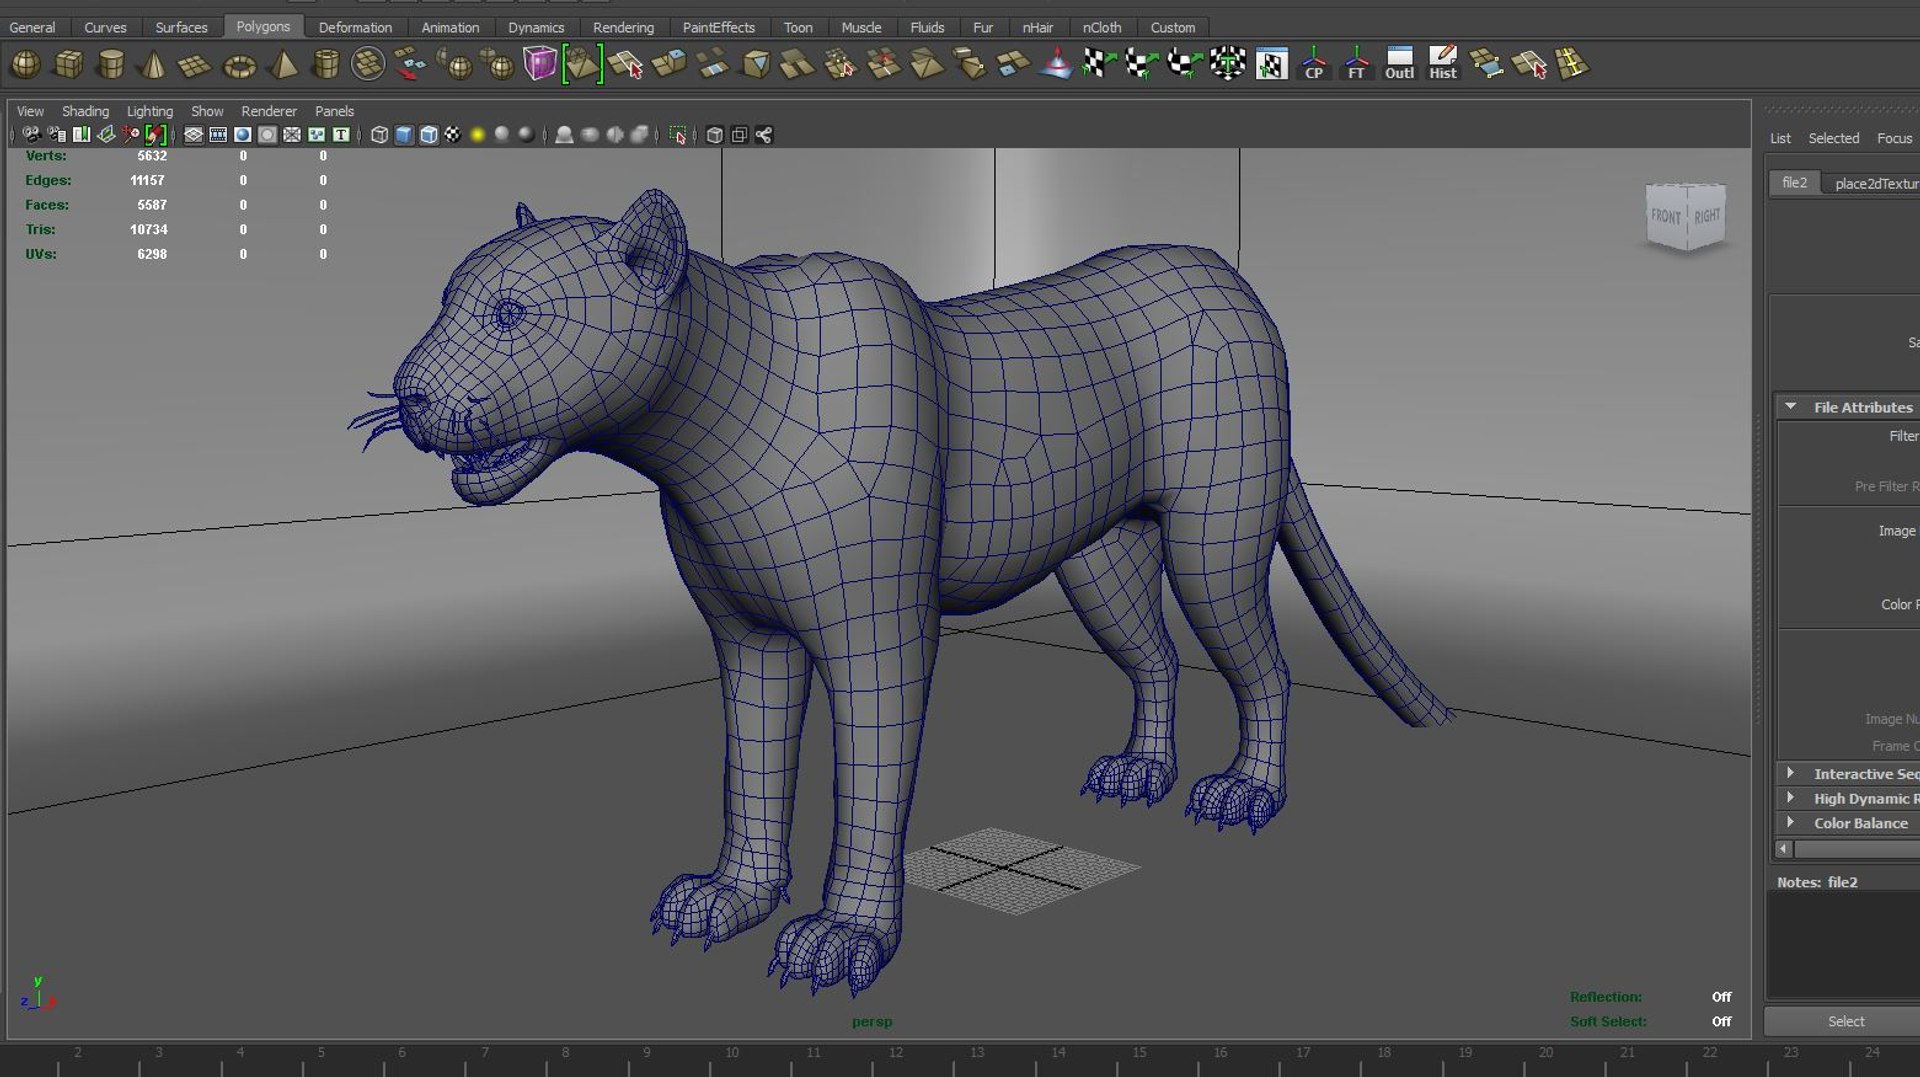This screenshot has width=1920, height=1077.
Task: Create a polygon sphere from the shelf
Action: point(25,65)
